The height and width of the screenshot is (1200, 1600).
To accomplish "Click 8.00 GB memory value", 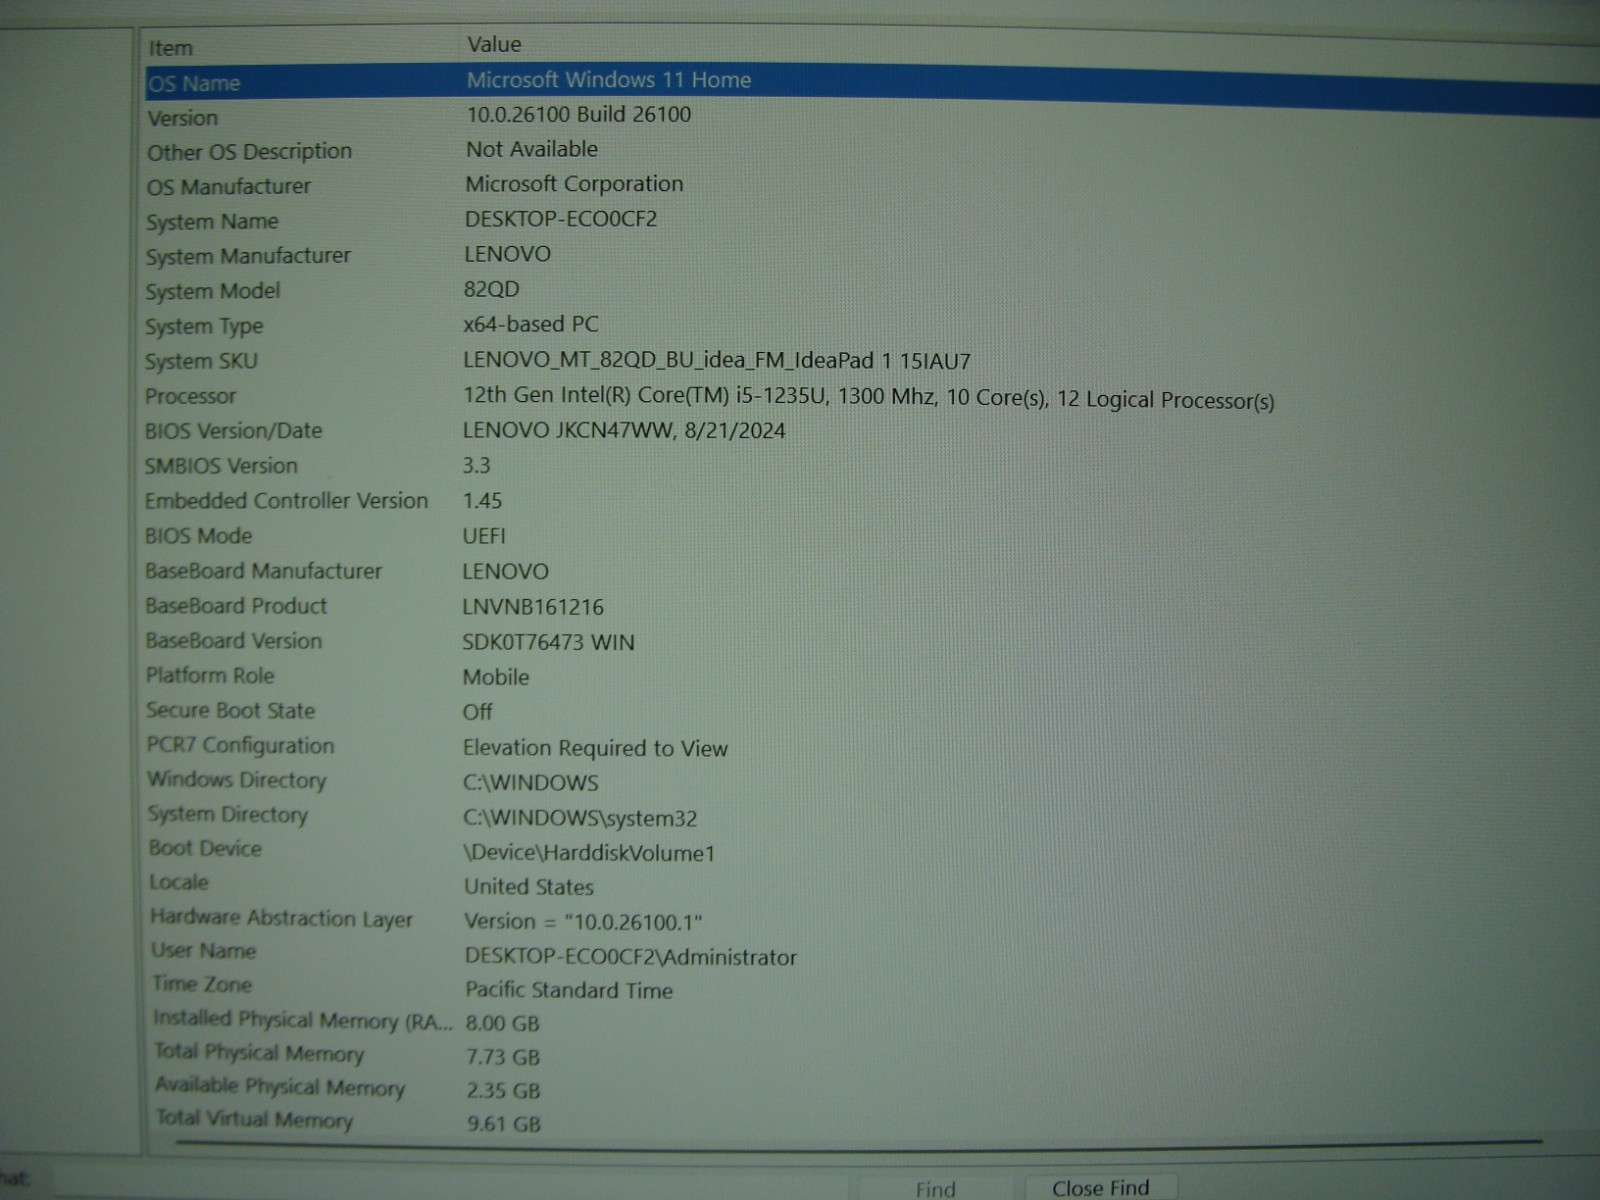I will pos(503,1023).
